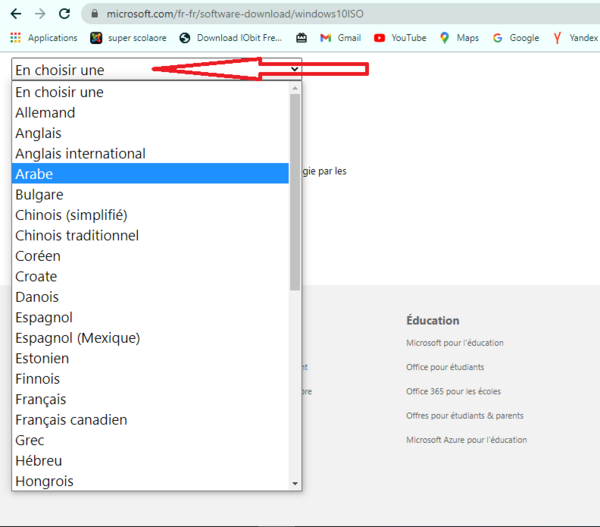Viewport: 600px width, 527px height.
Task: Open 'Office 365 pour les écoles' link
Action: [453, 391]
